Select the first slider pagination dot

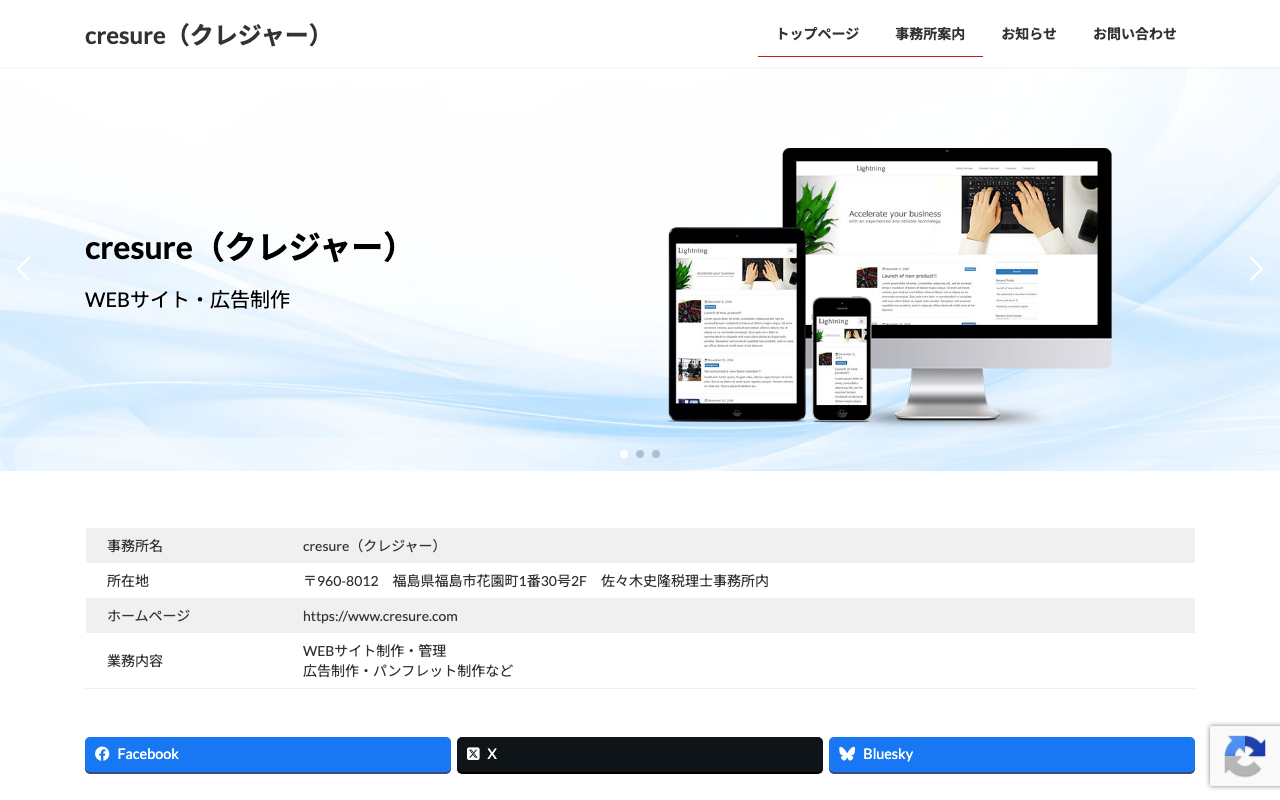tap(624, 454)
